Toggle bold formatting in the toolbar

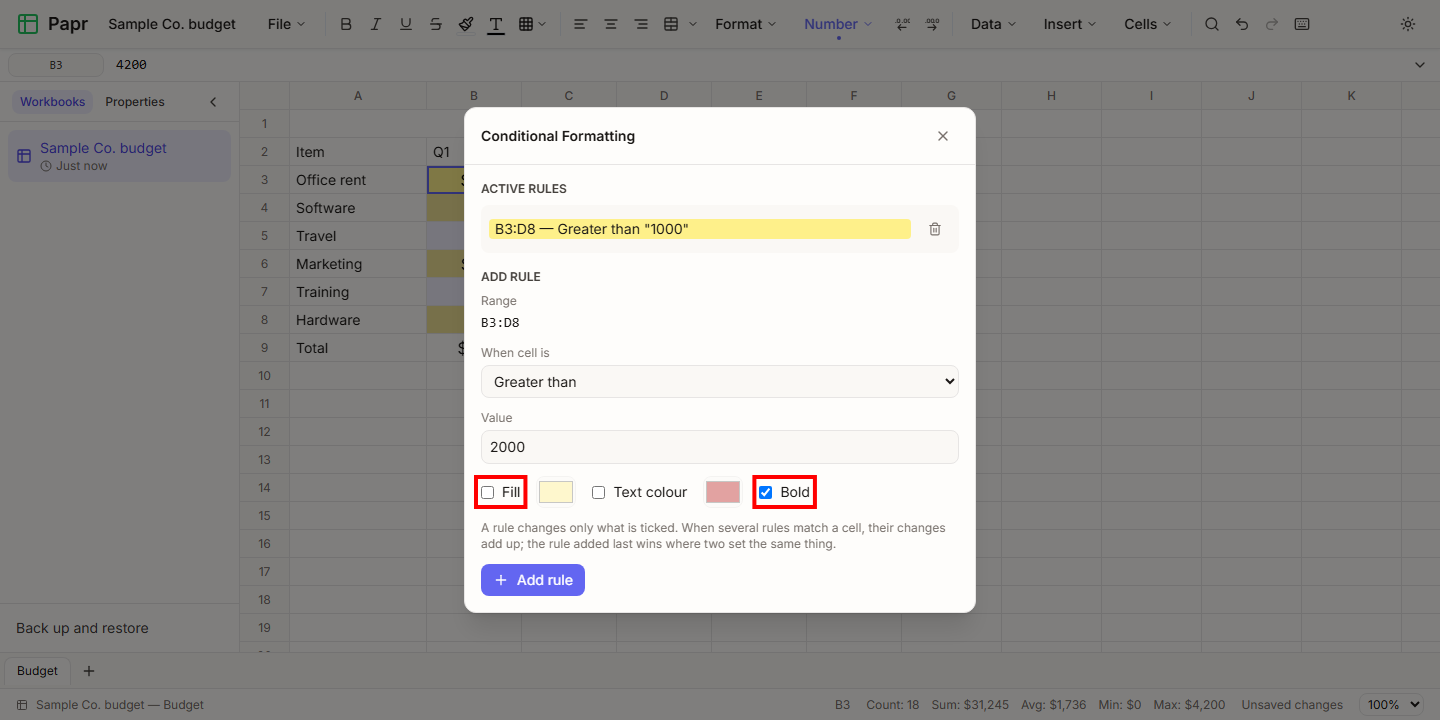click(346, 24)
